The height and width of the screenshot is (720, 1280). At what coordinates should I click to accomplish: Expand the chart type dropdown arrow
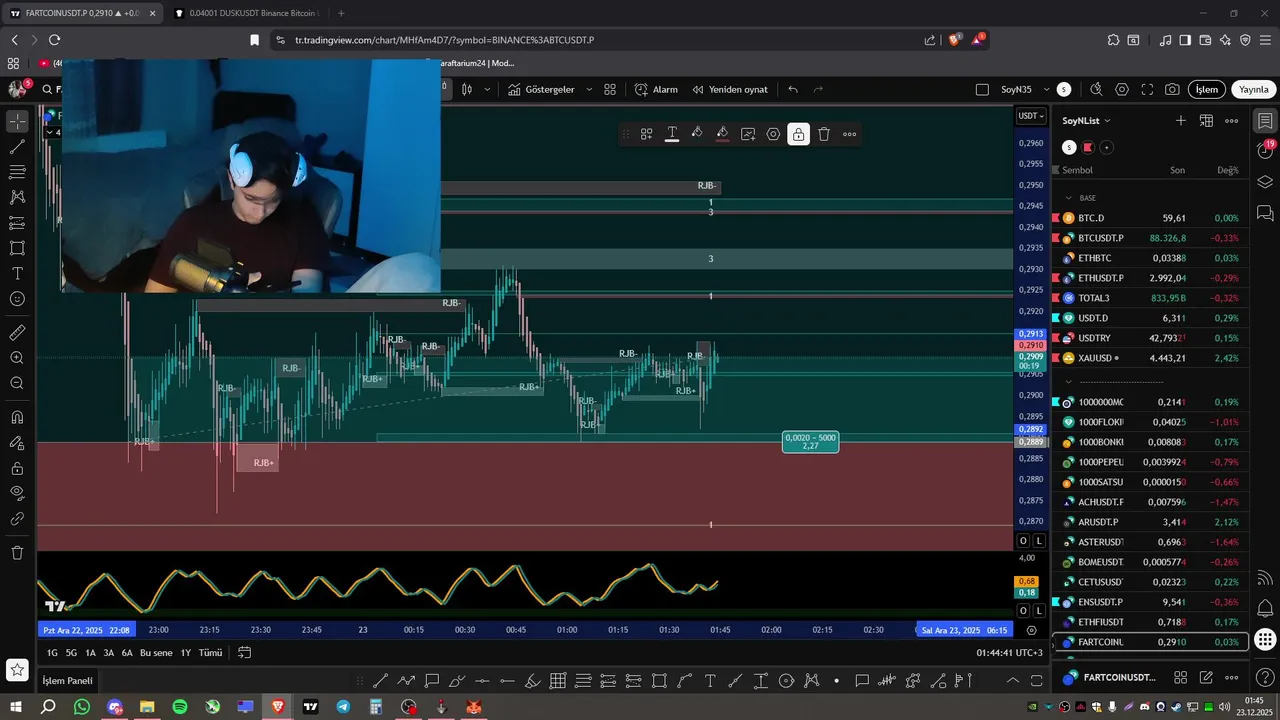point(488,89)
